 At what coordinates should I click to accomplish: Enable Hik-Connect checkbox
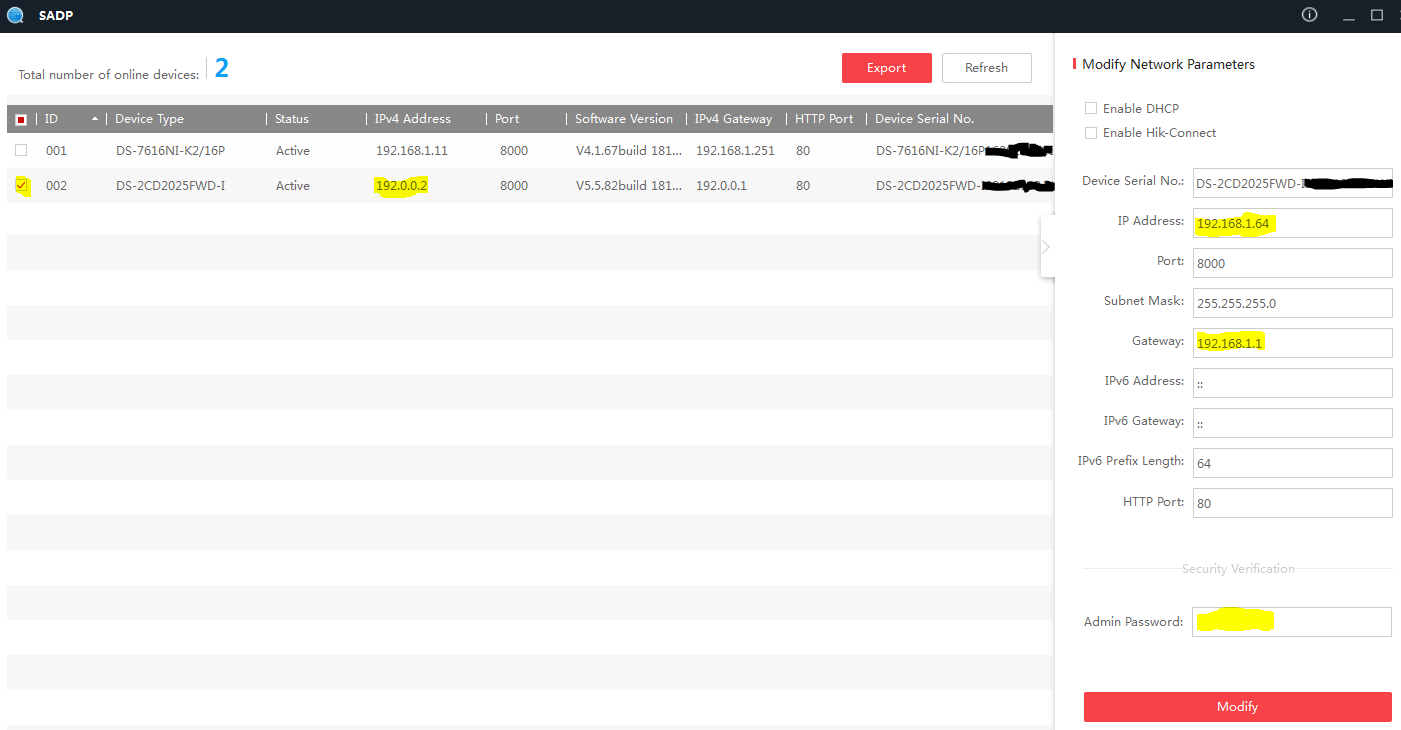[1091, 132]
